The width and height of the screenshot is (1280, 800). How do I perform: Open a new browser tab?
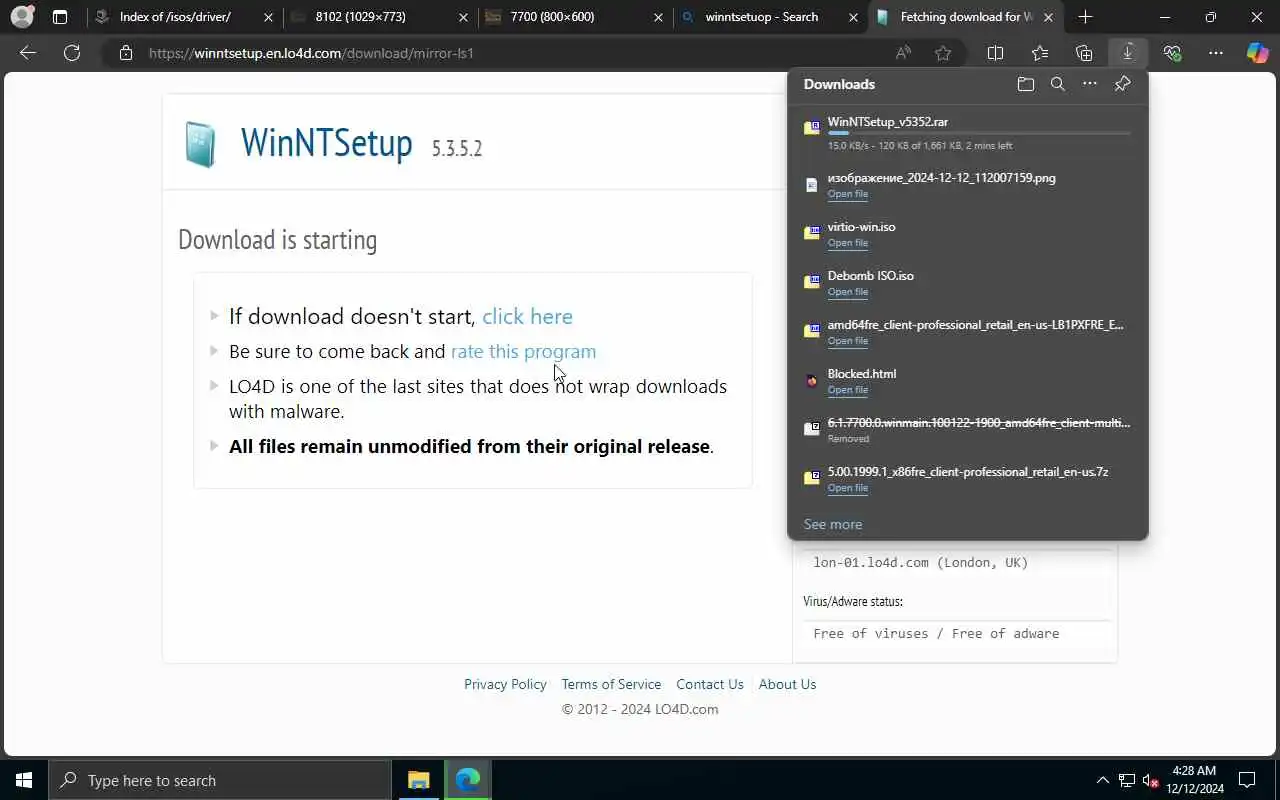[1086, 17]
